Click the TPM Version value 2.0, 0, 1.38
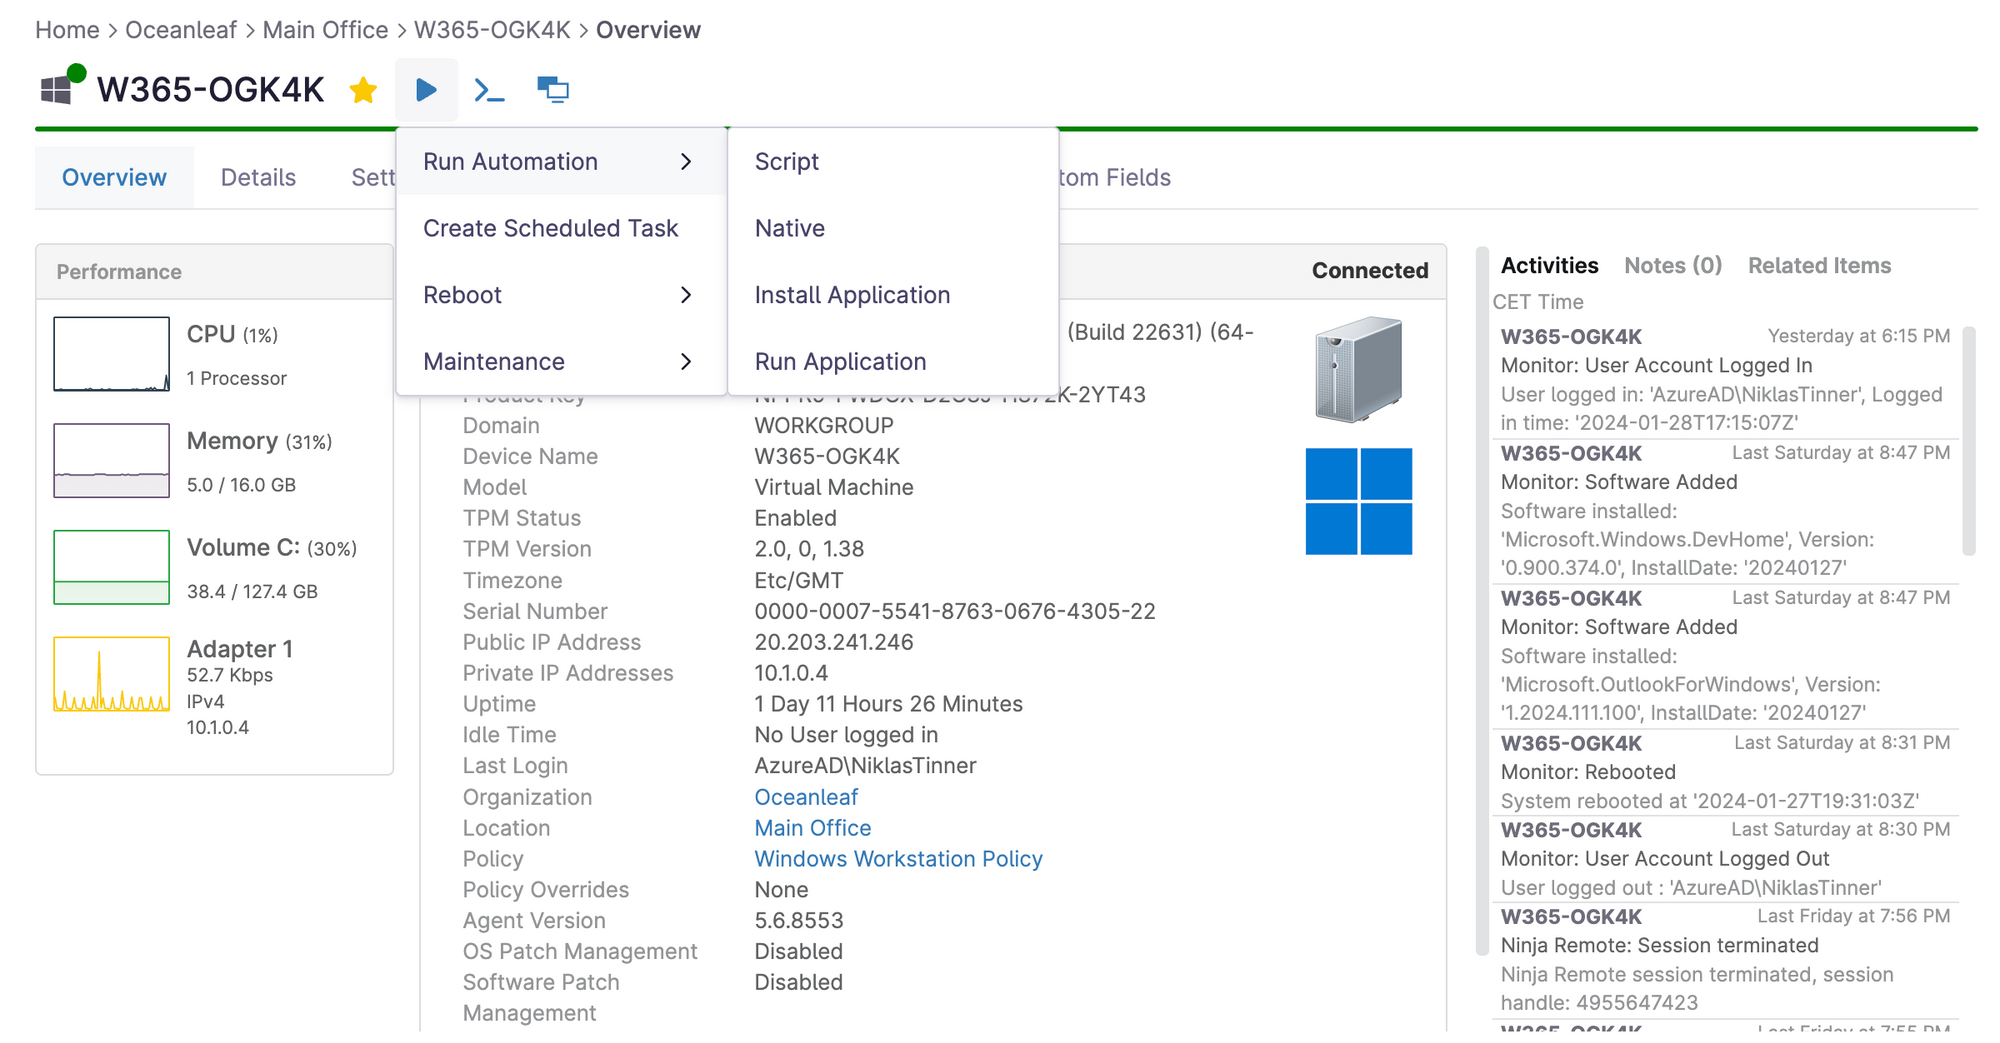The width and height of the screenshot is (2000, 1043). 809,549
